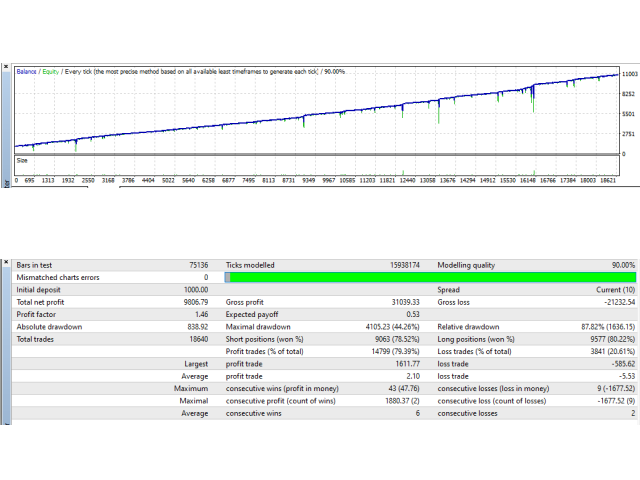Select the consecutive wins value 43 (47.76)
The image size is (640, 480).
[x=404, y=389]
